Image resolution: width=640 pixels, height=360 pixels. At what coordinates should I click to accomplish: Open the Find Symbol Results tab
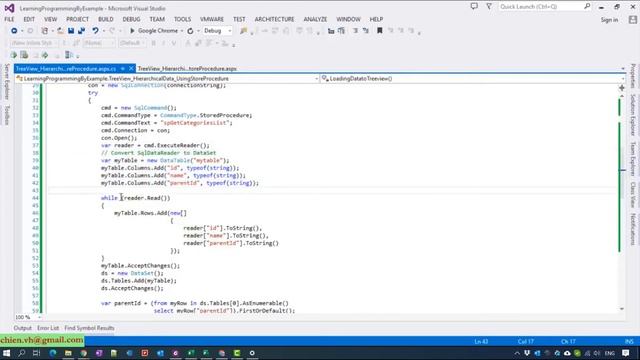pyautogui.click(x=89, y=328)
